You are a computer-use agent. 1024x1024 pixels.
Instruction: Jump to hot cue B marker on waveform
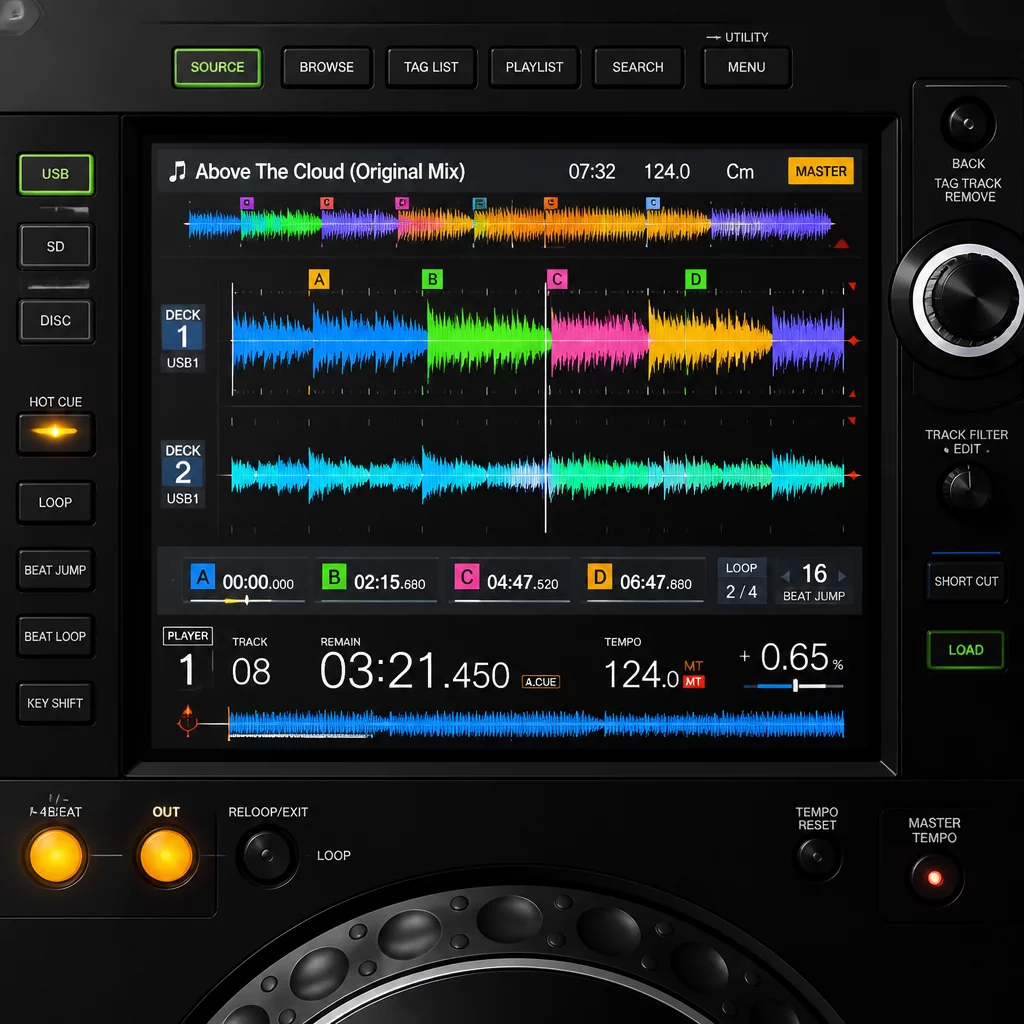coord(432,280)
